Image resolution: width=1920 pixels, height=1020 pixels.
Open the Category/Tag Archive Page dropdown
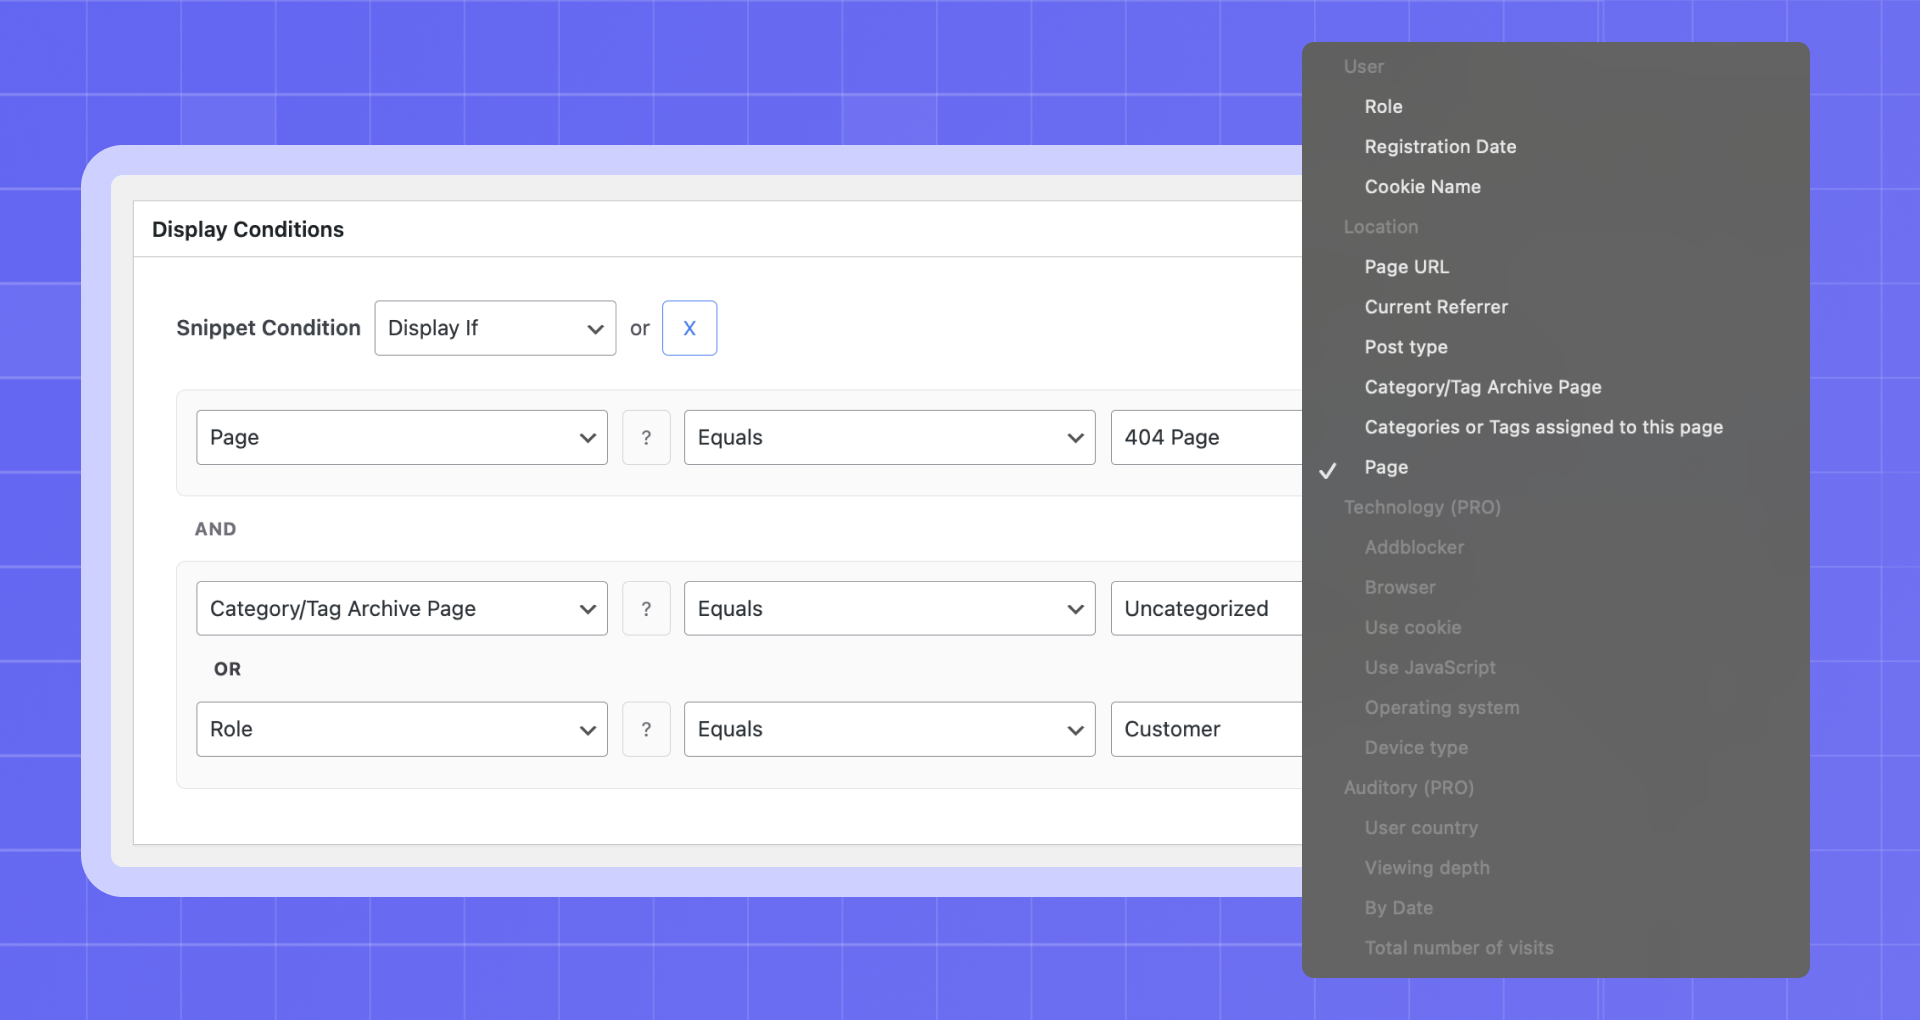click(x=401, y=609)
